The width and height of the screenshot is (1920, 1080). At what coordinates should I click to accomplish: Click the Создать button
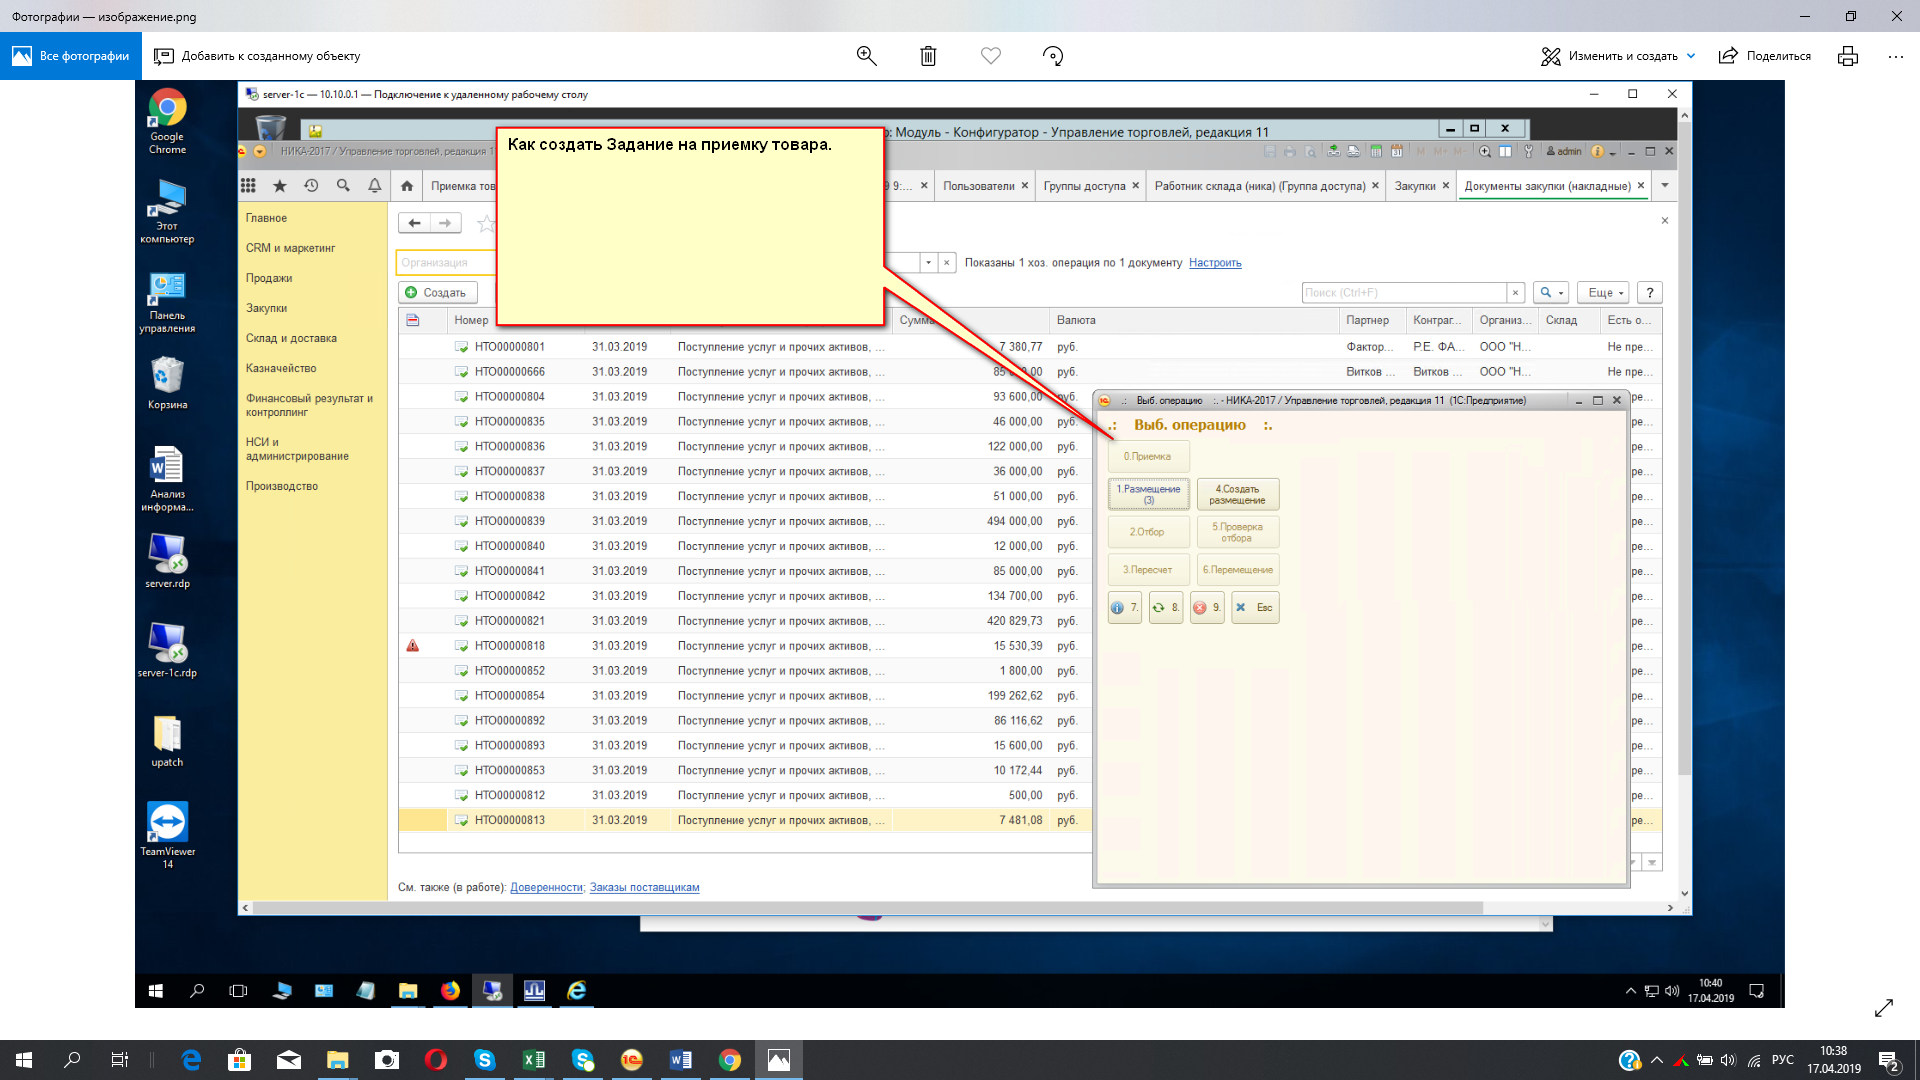[x=437, y=292]
